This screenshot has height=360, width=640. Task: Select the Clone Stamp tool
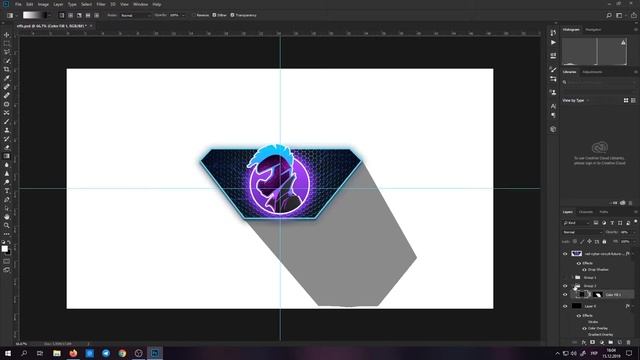(x=7, y=130)
